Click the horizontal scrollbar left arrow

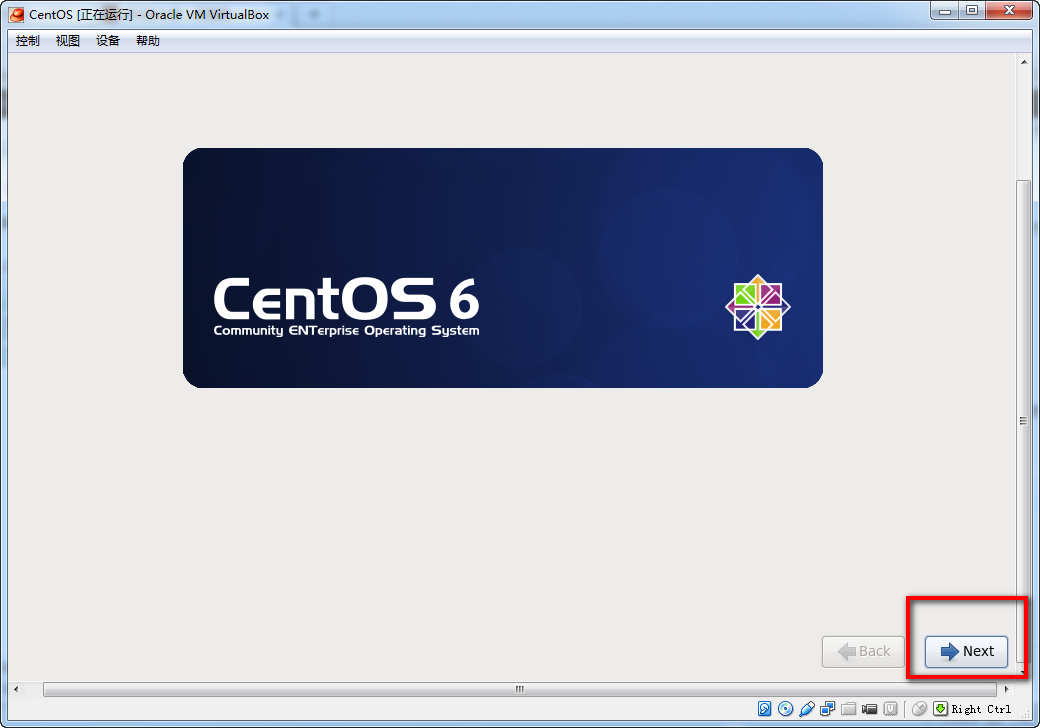[x=16, y=690]
